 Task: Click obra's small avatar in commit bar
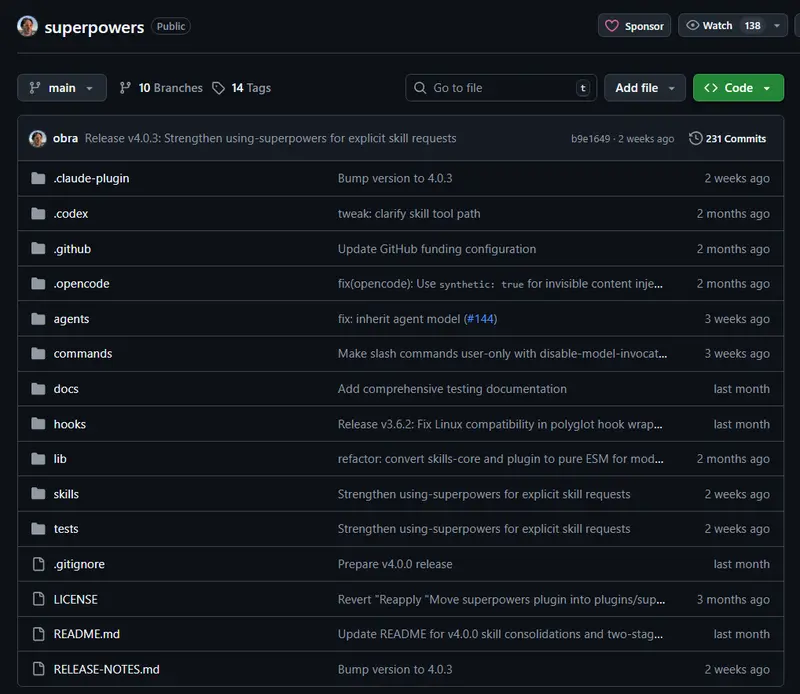pyautogui.click(x=37, y=139)
